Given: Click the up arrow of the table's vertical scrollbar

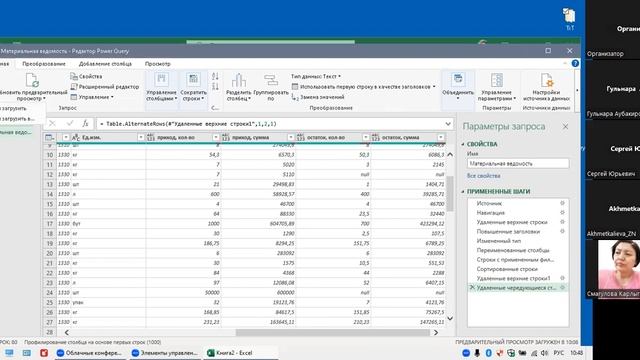Looking at the screenshot, I should 450,154.
